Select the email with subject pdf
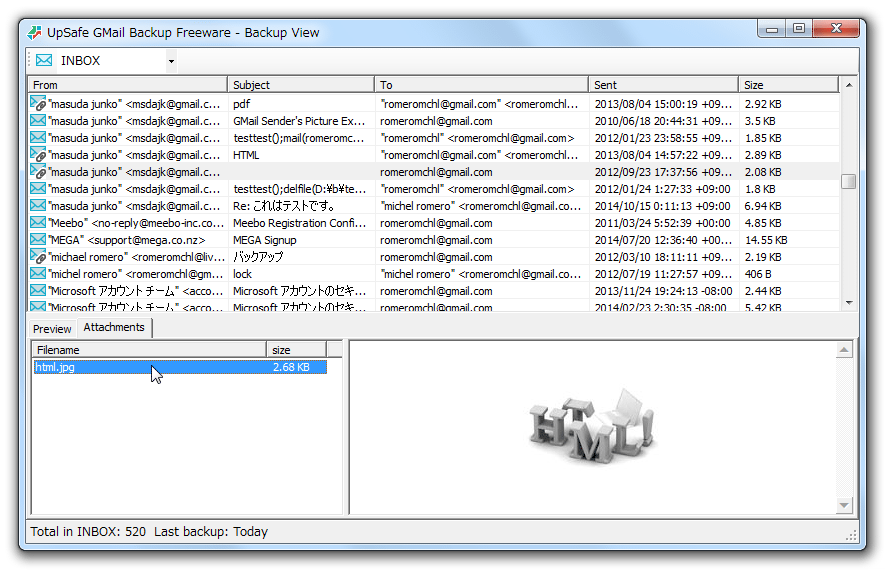Viewport: 889px width, 573px height. tap(242, 104)
